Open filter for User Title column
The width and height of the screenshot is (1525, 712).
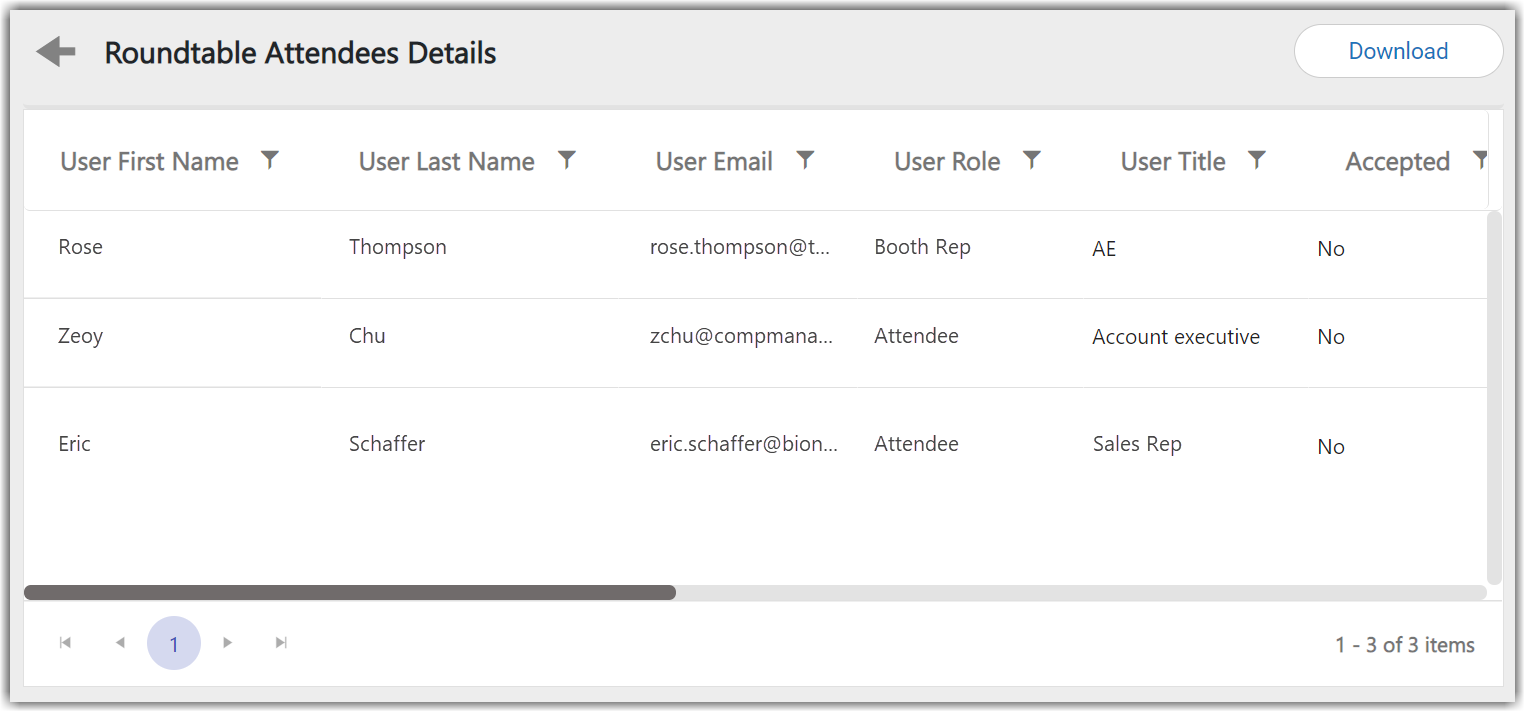[1257, 160]
